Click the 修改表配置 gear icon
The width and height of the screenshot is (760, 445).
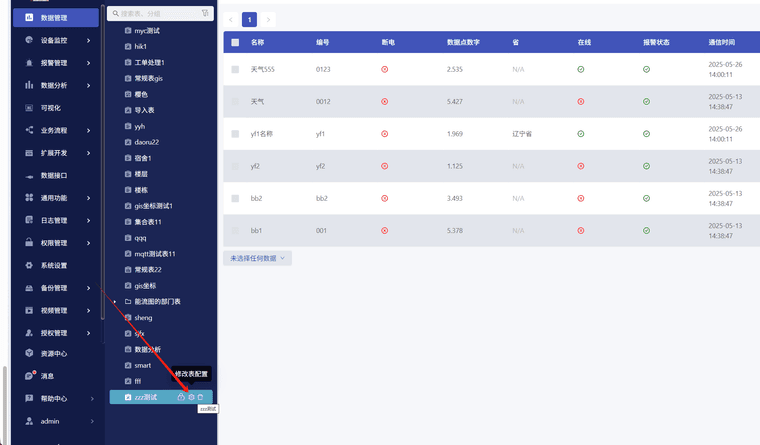(x=191, y=397)
